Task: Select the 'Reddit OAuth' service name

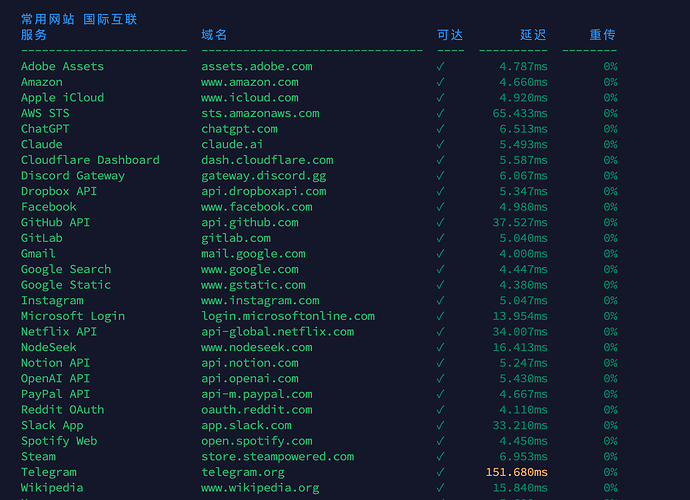Action: (x=62, y=410)
